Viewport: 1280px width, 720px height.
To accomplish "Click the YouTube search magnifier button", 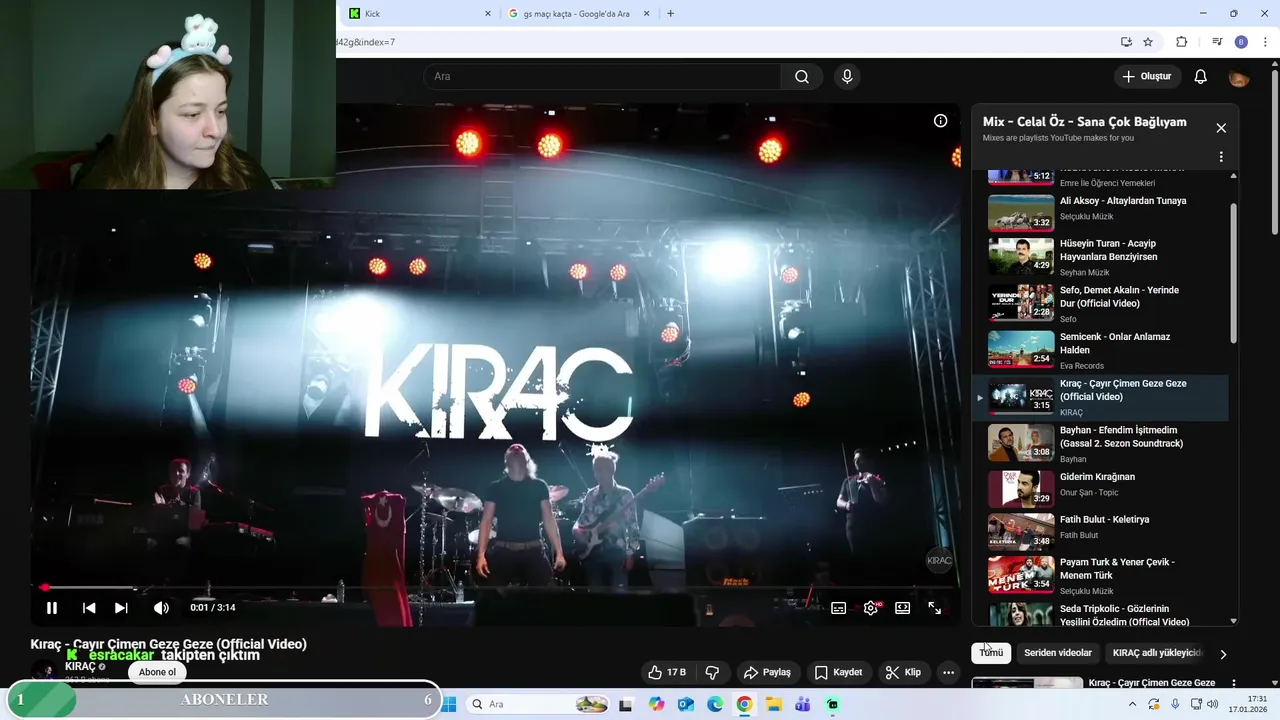I will pyautogui.click(x=802, y=77).
